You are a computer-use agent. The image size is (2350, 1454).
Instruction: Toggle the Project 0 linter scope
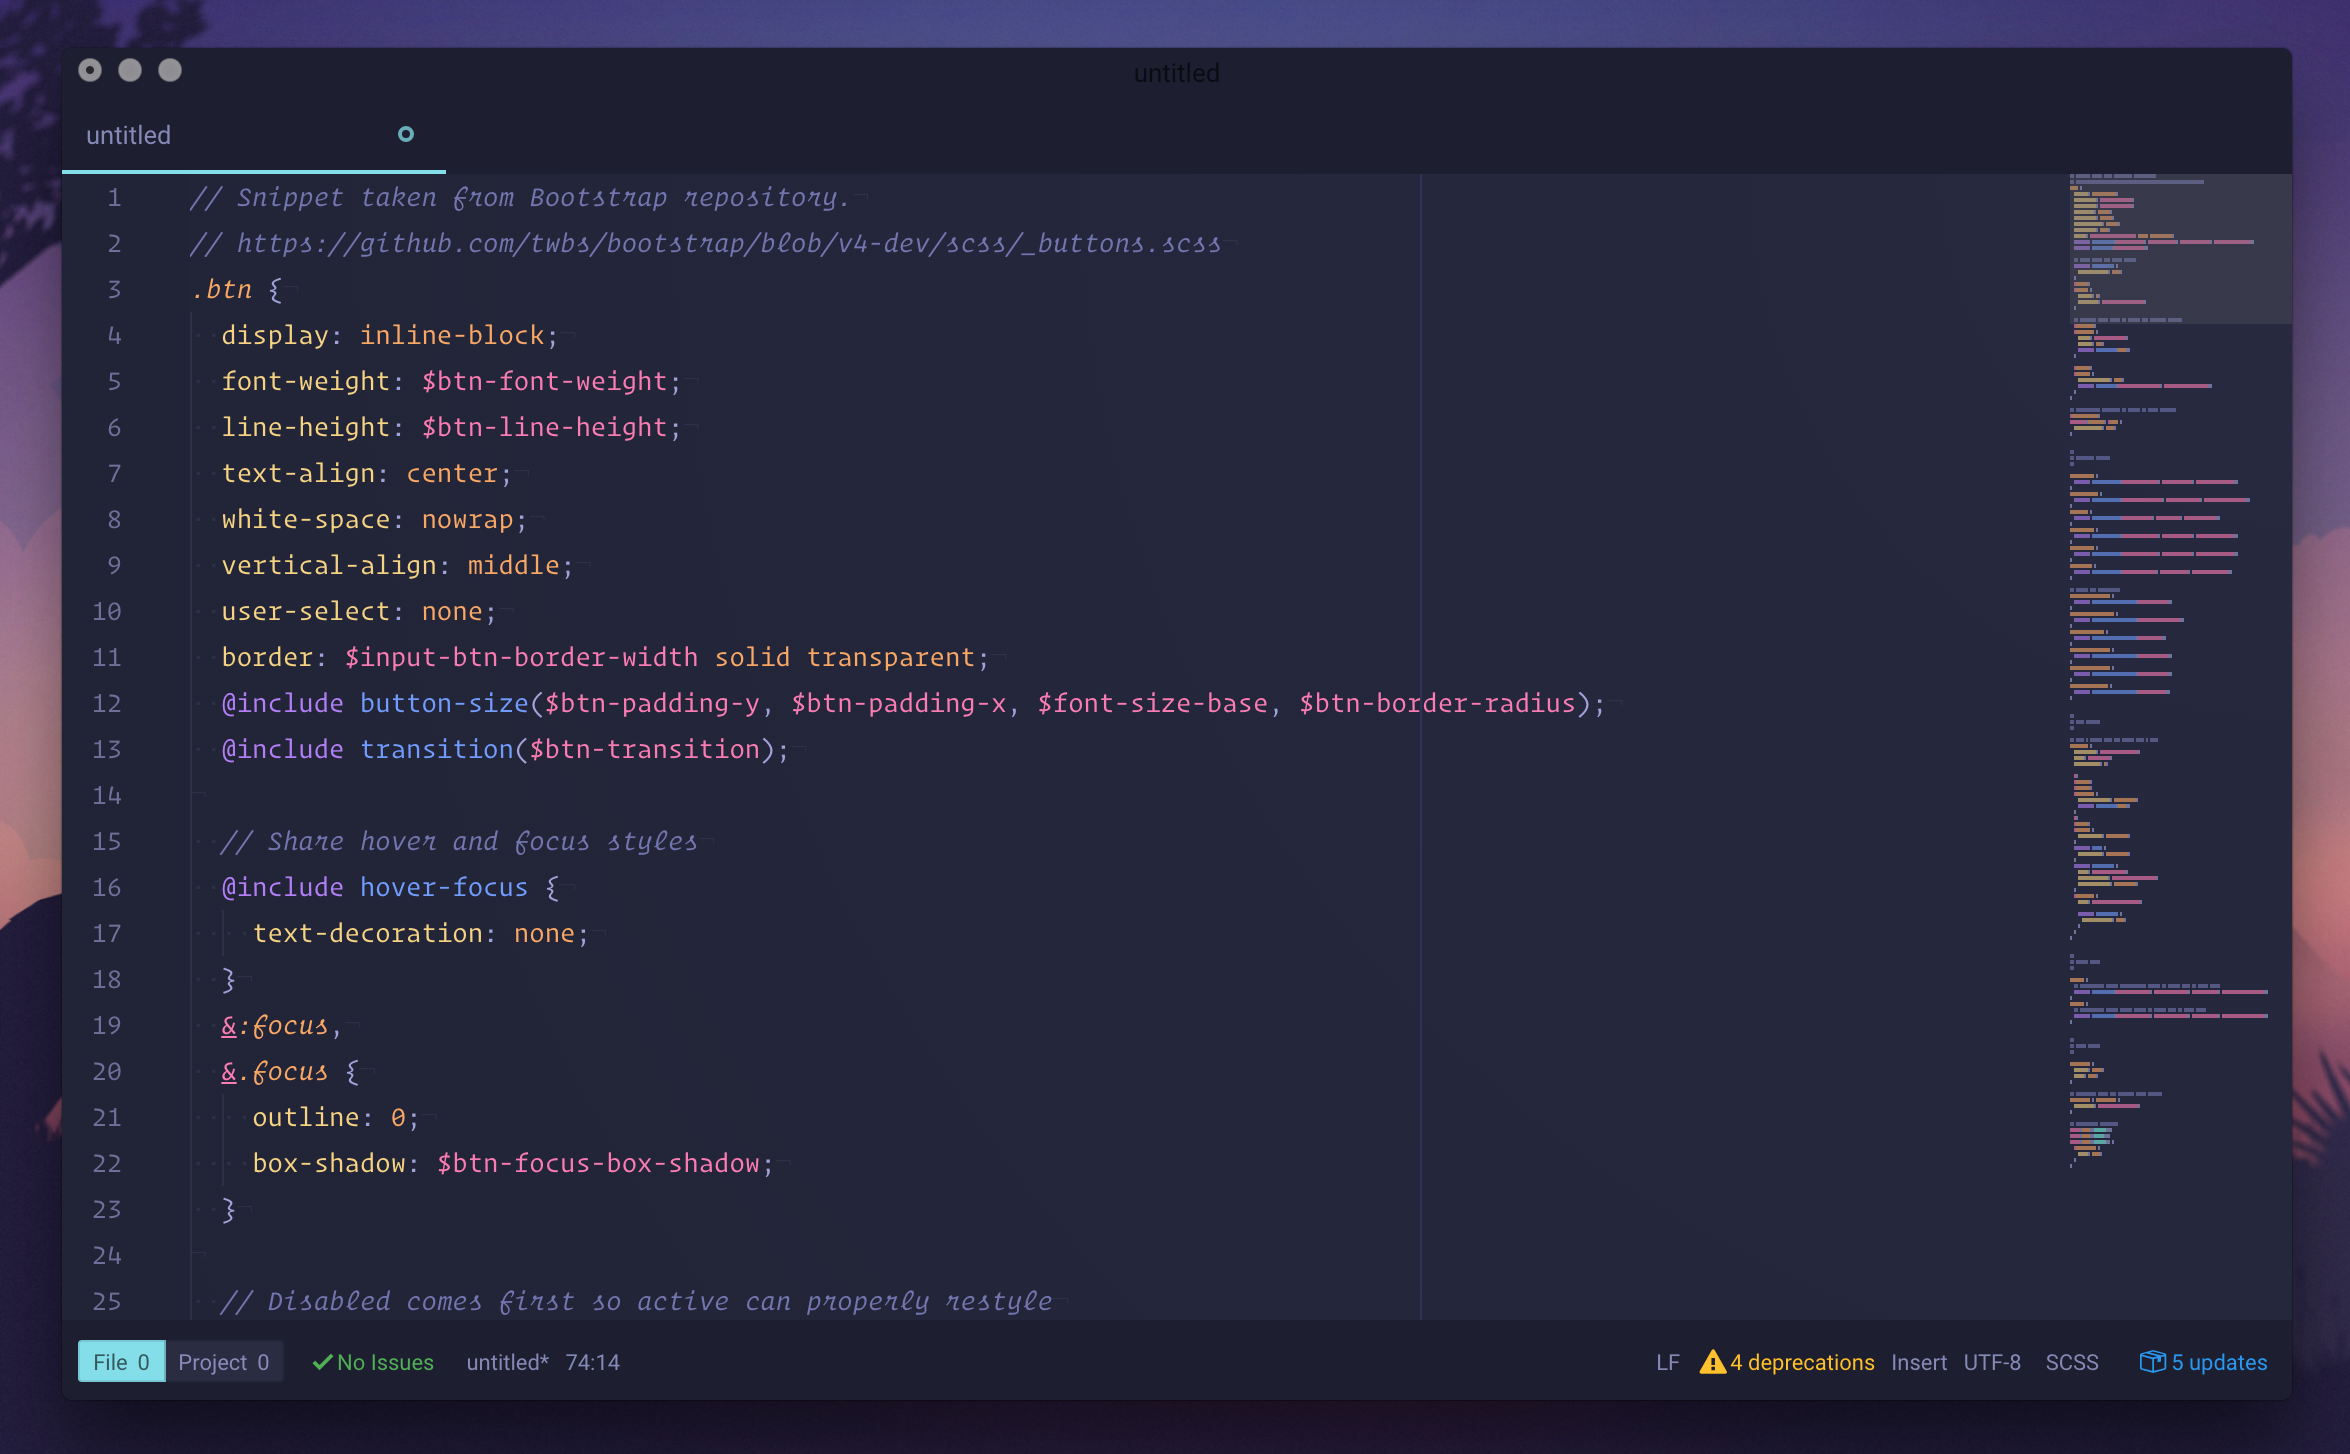click(x=224, y=1362)
